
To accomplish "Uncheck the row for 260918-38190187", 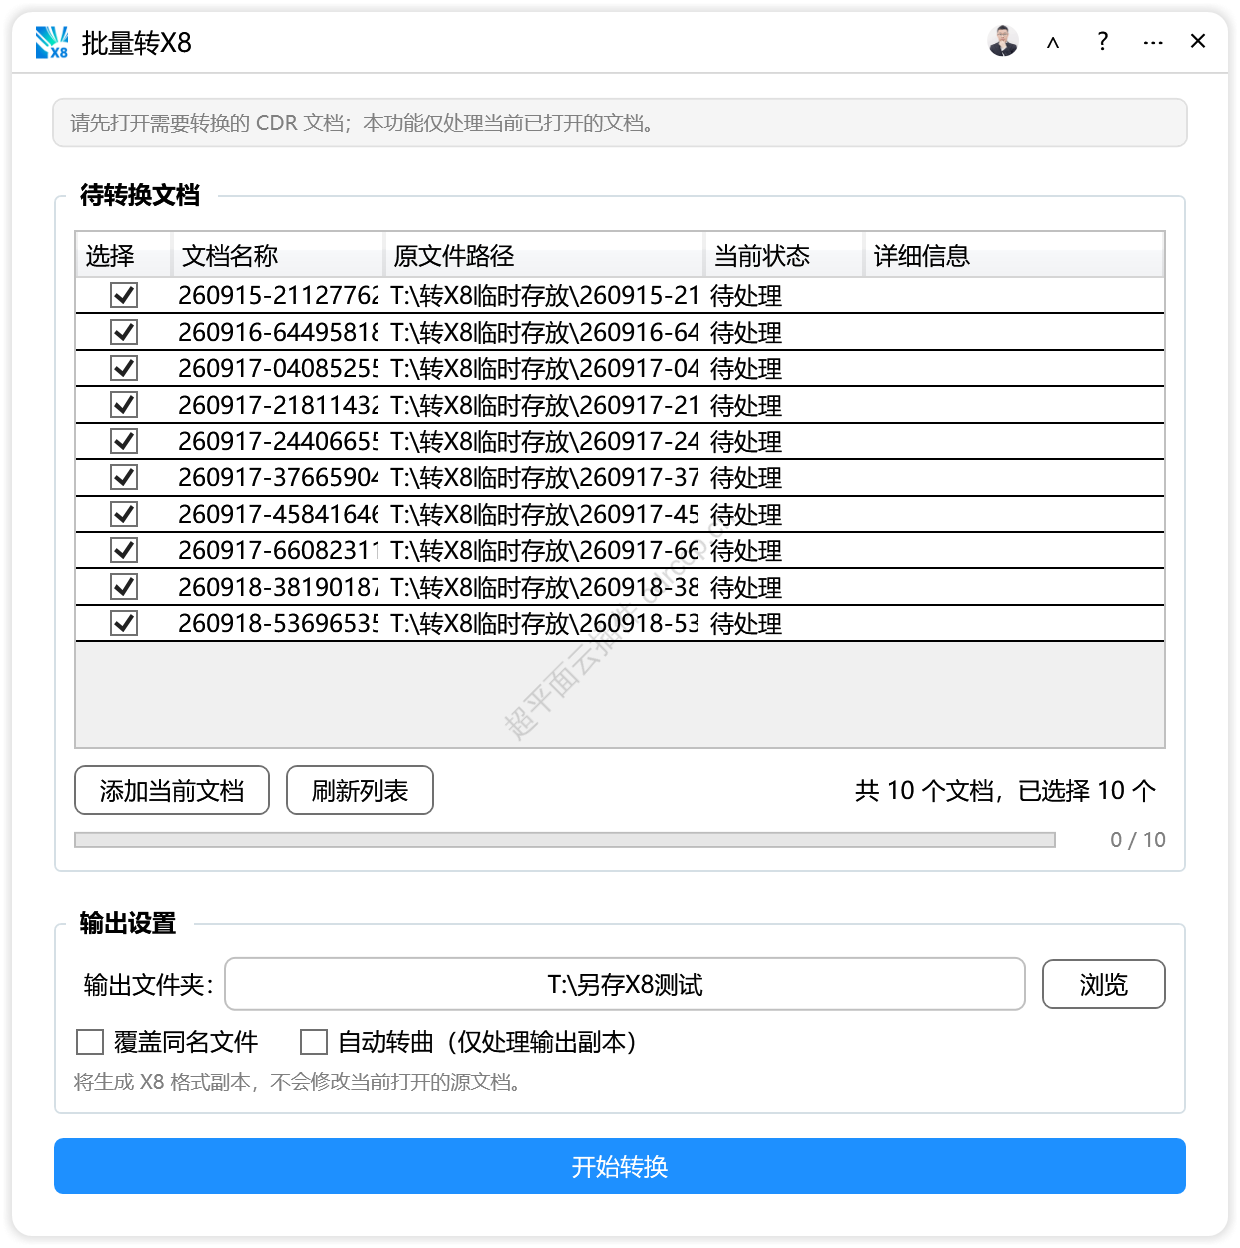I will pyautogui.click(x=124, y=587).
